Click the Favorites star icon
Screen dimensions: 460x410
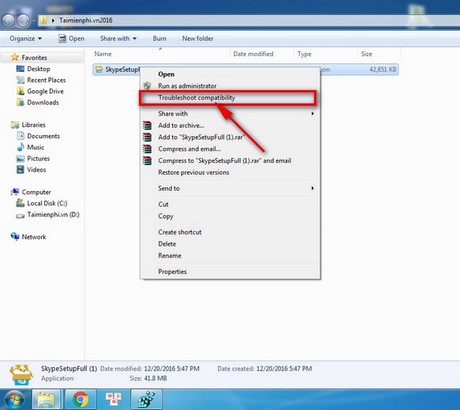coord(15,57)
